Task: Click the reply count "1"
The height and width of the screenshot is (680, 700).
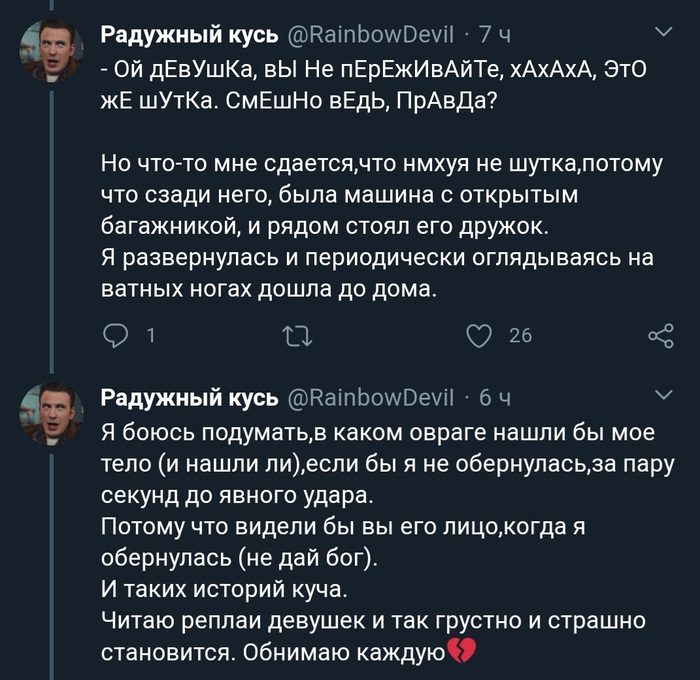Action: coord(150,337)
